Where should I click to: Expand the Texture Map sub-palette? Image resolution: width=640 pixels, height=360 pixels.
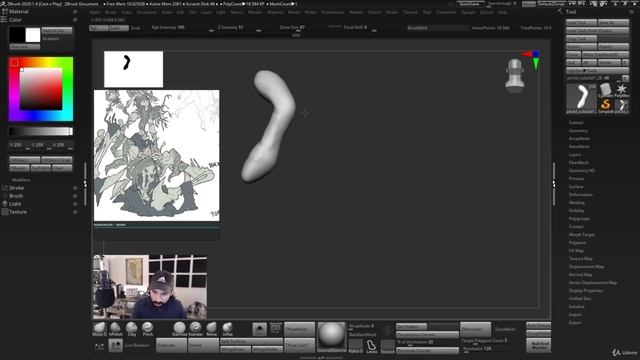[581, 258]
